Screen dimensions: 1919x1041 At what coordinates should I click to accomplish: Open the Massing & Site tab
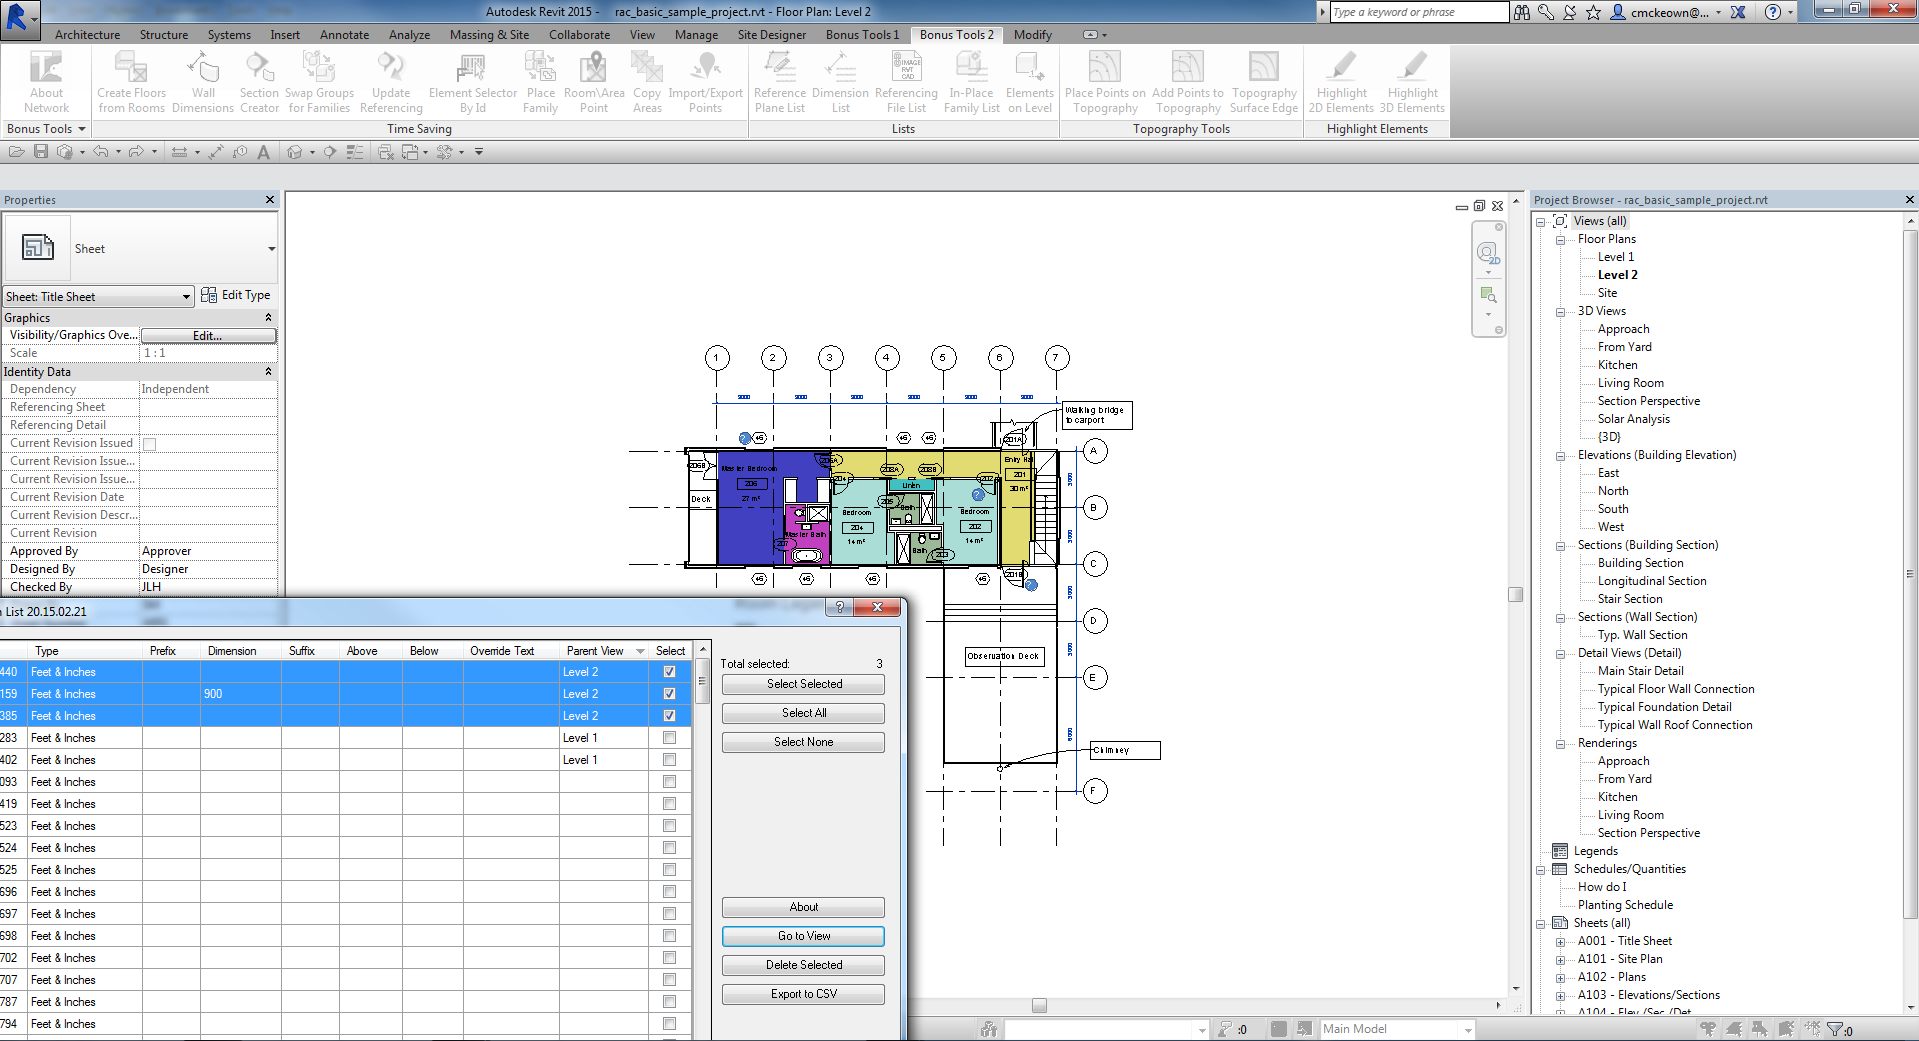pyautogui.click(x=489, y=35)
